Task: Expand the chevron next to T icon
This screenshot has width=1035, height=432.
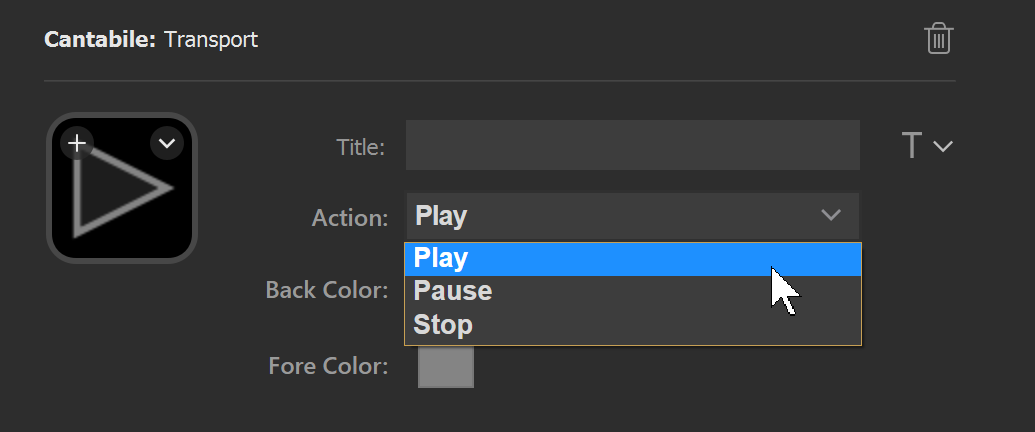Action: pos(943,146)
